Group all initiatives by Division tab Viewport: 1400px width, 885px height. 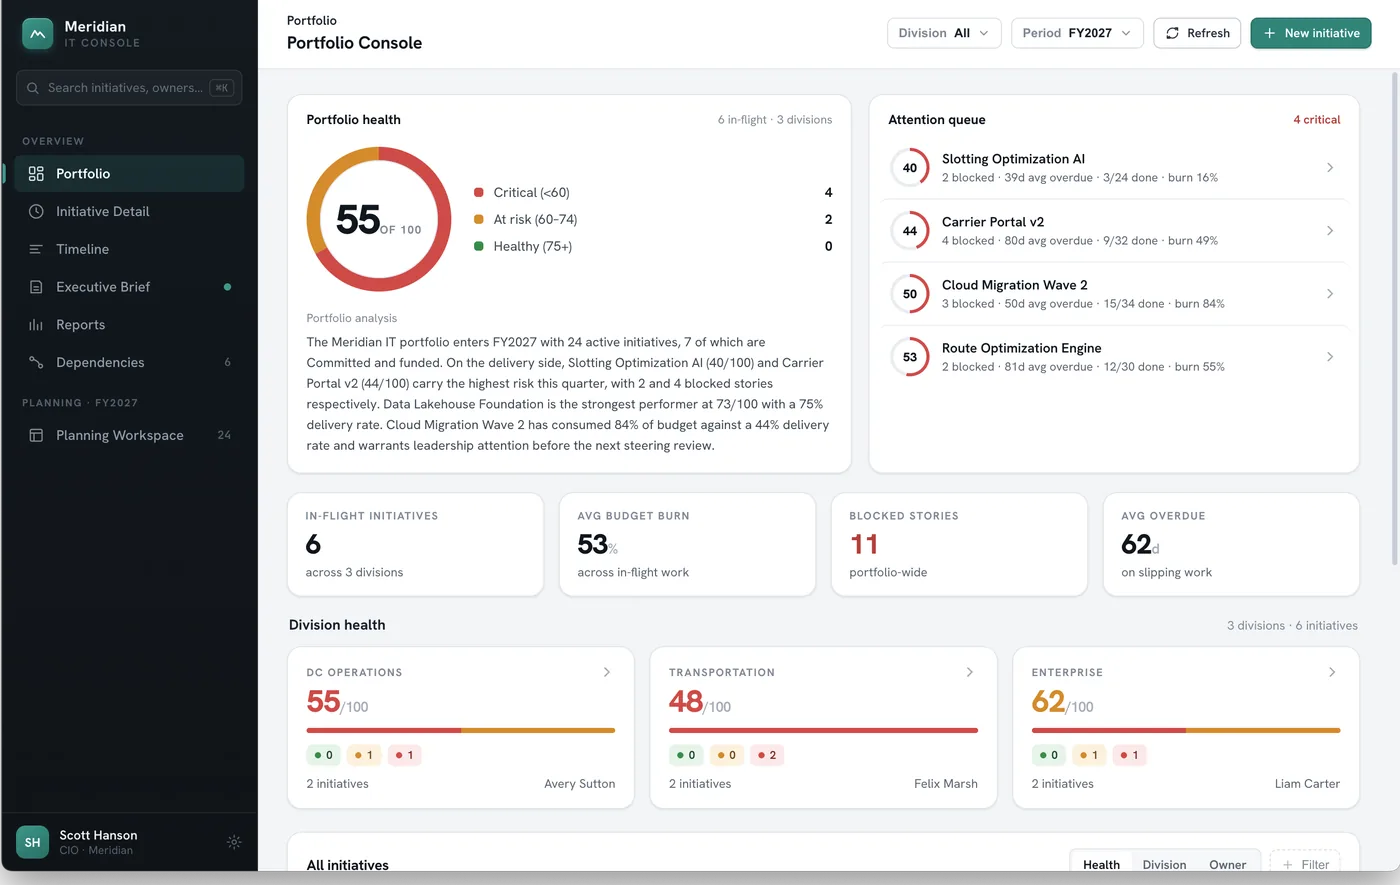1164,864
